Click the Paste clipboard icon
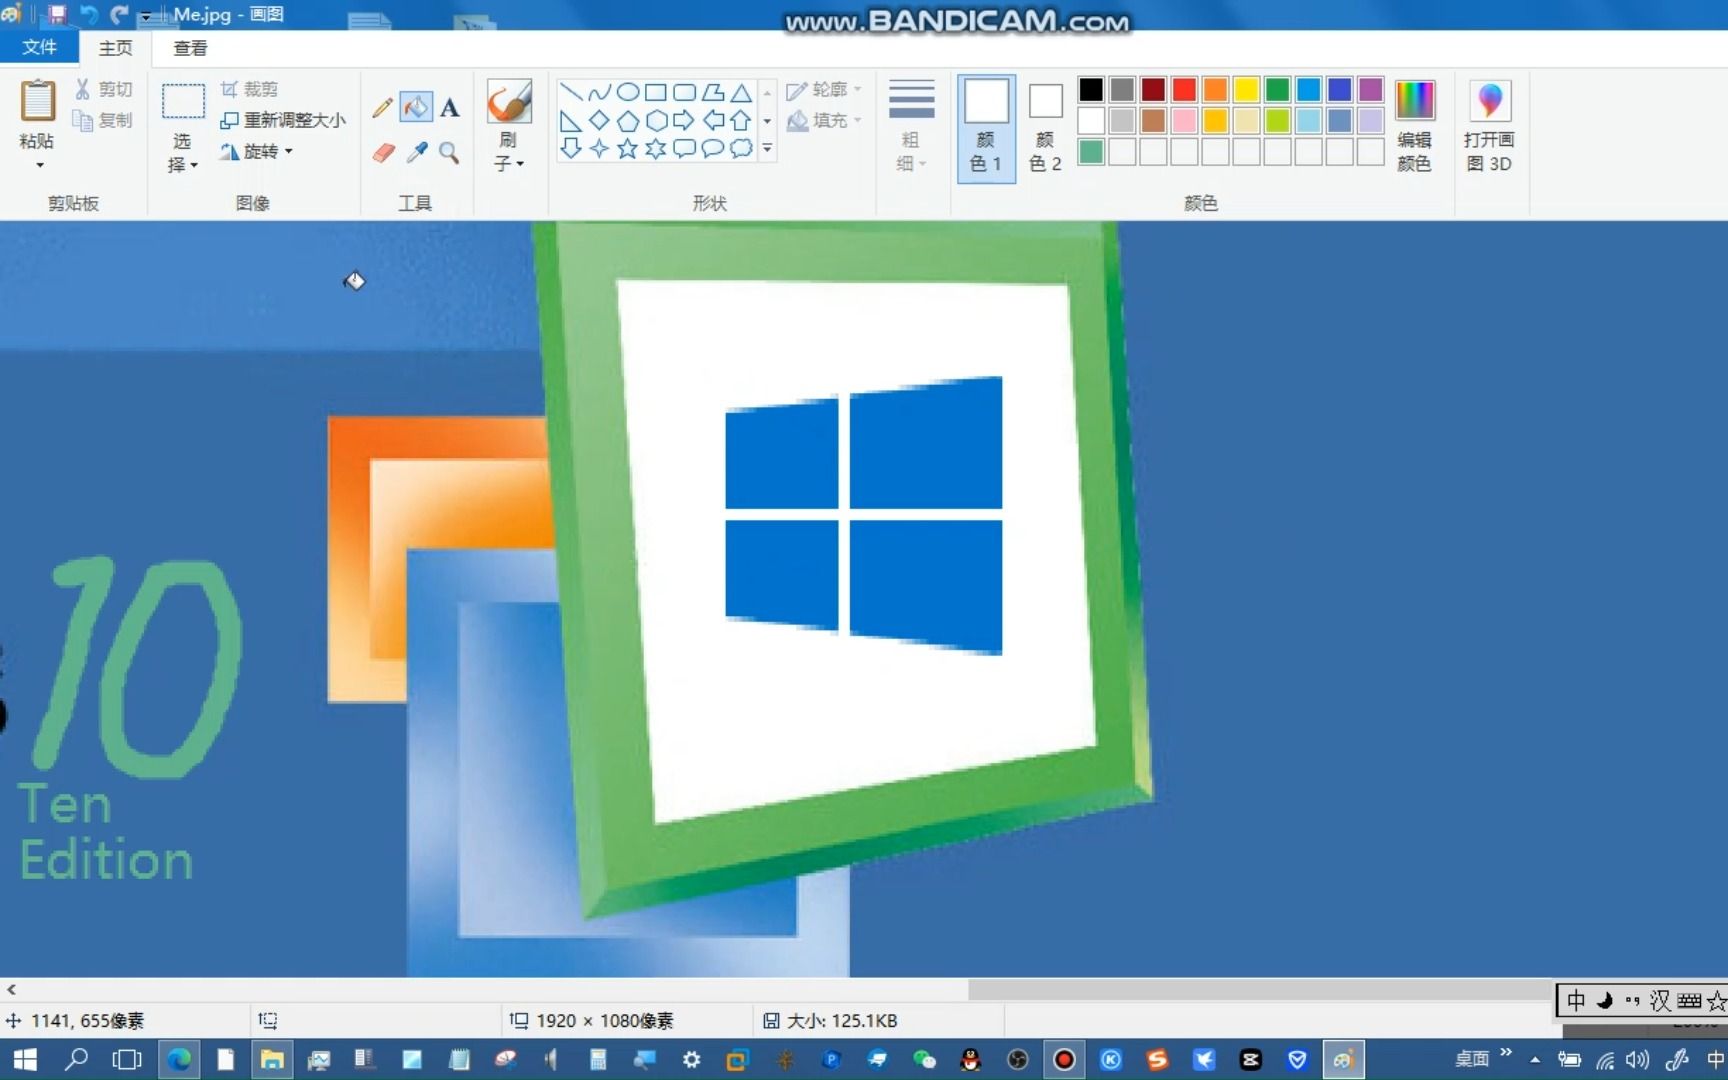Image resolution: width=1728 pixels, height=1080 pixels. click(x=38, y=101)
